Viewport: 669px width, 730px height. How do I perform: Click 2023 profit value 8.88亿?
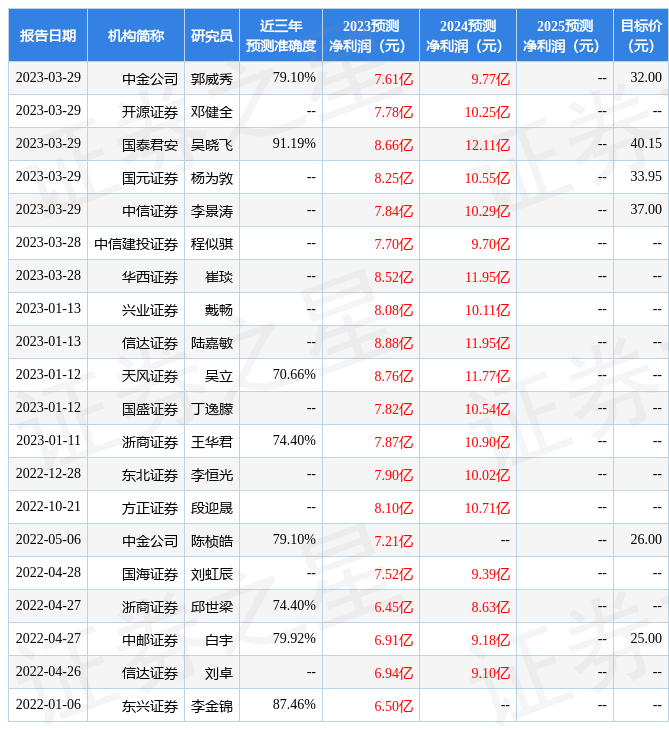[x=394, y=343]
